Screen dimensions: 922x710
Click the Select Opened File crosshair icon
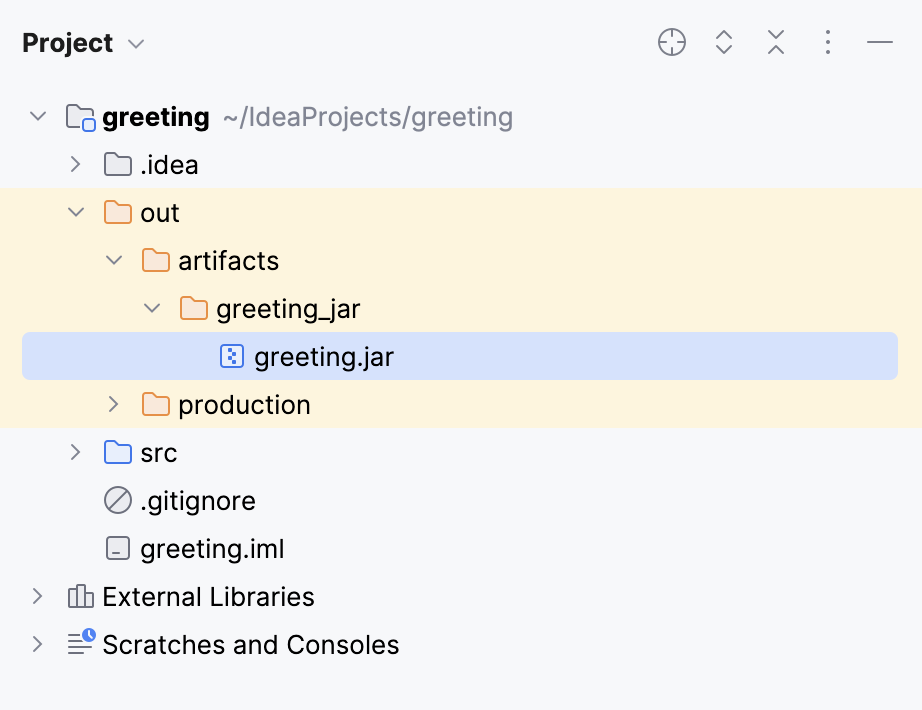pos(671,42)
